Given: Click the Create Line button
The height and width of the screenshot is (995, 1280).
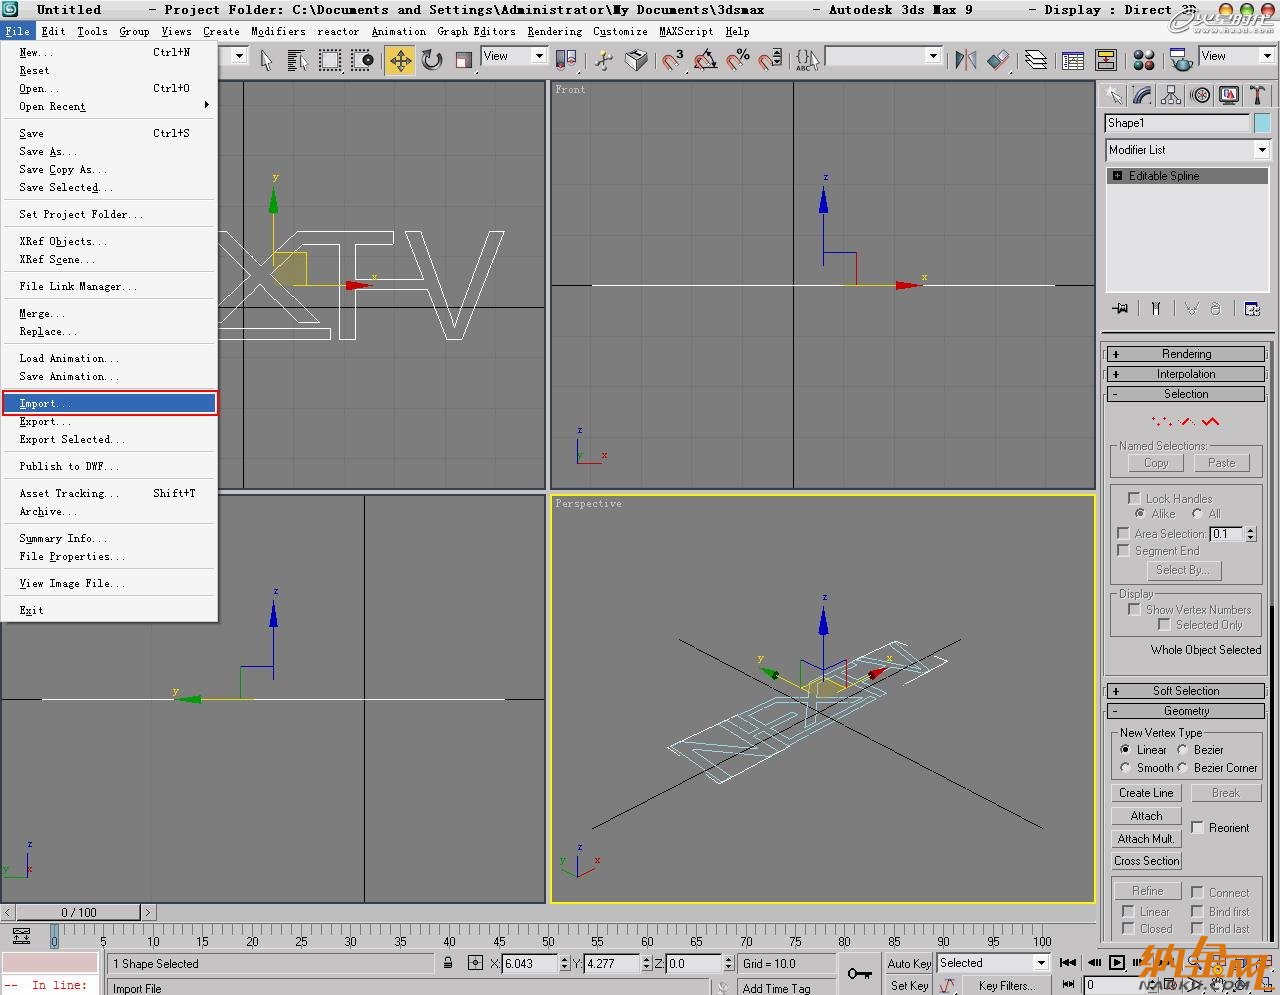Looking at the screenshot, I should click(1147, 793).
